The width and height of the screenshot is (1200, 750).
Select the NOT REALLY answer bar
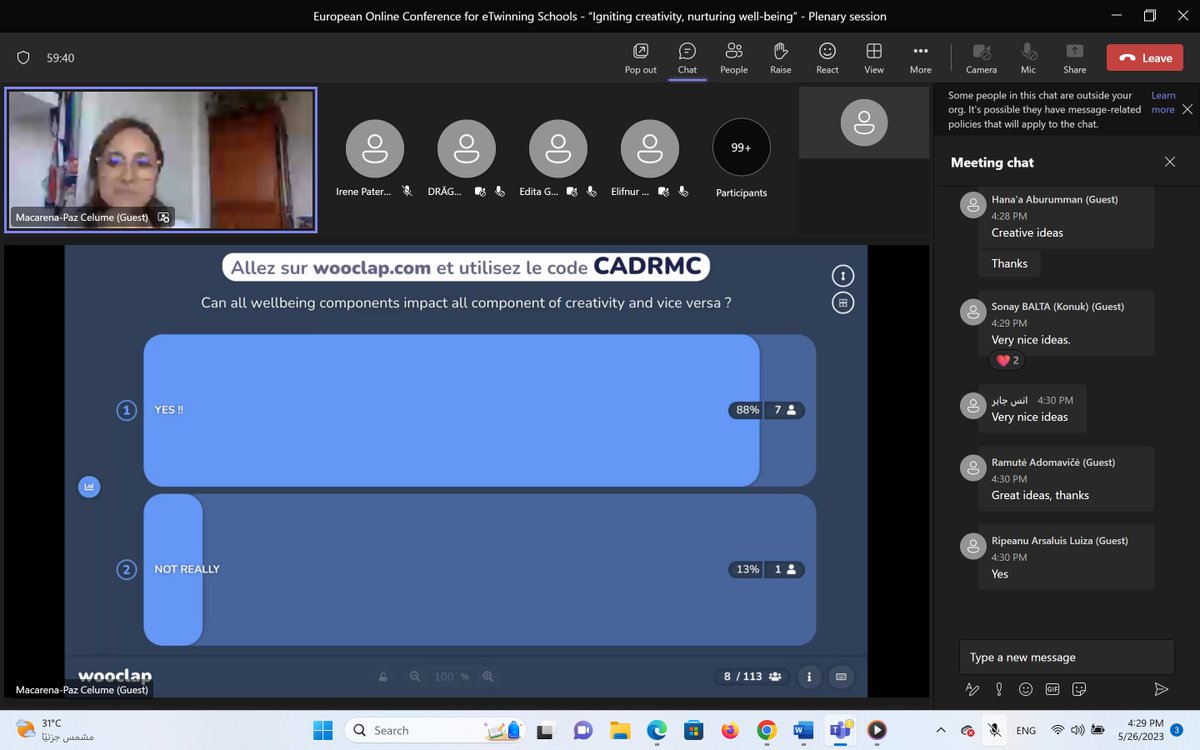click(480, 570)
